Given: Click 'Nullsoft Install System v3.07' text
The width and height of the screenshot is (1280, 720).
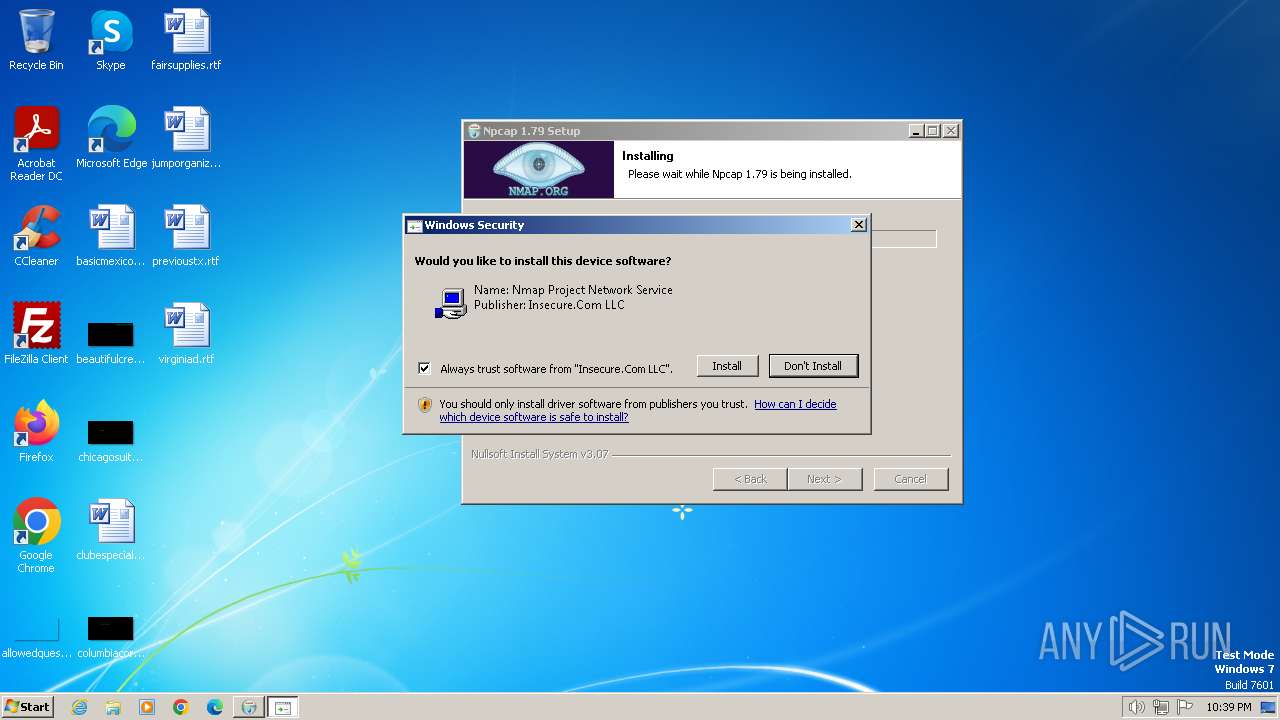Looking at the screenshot, I should (539, 454).
